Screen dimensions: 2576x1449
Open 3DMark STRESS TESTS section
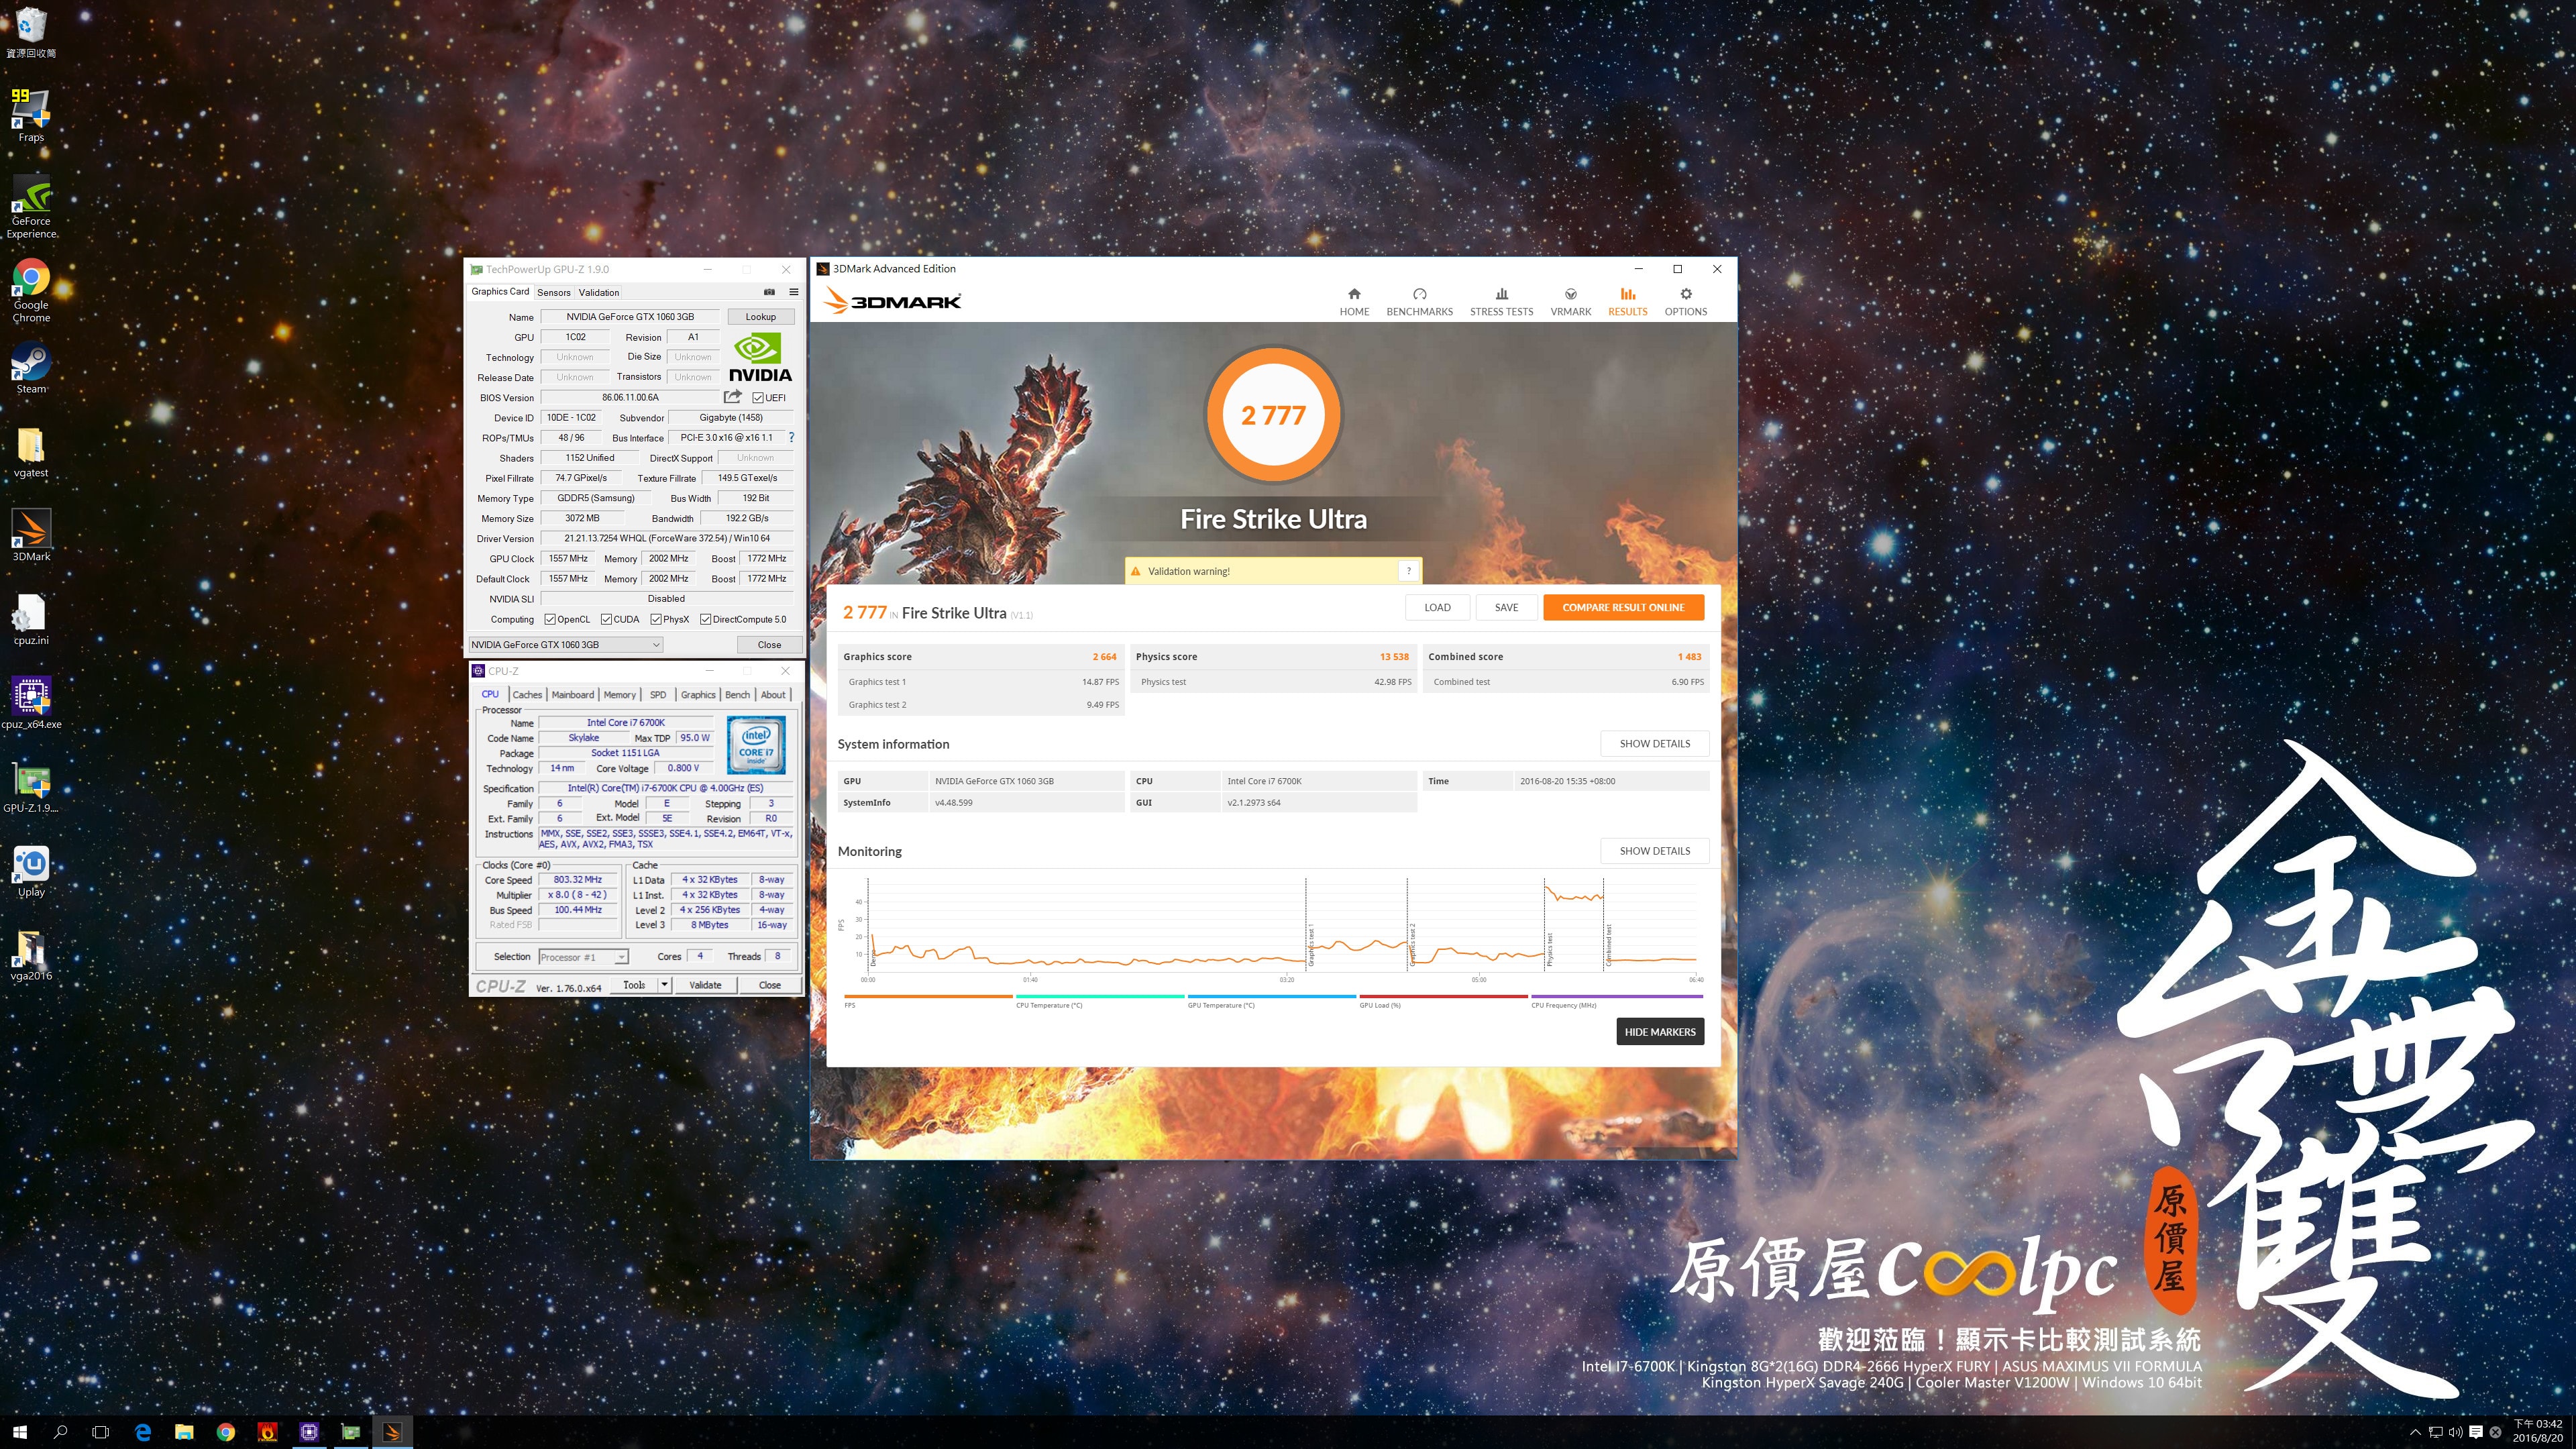point(1501,302)
